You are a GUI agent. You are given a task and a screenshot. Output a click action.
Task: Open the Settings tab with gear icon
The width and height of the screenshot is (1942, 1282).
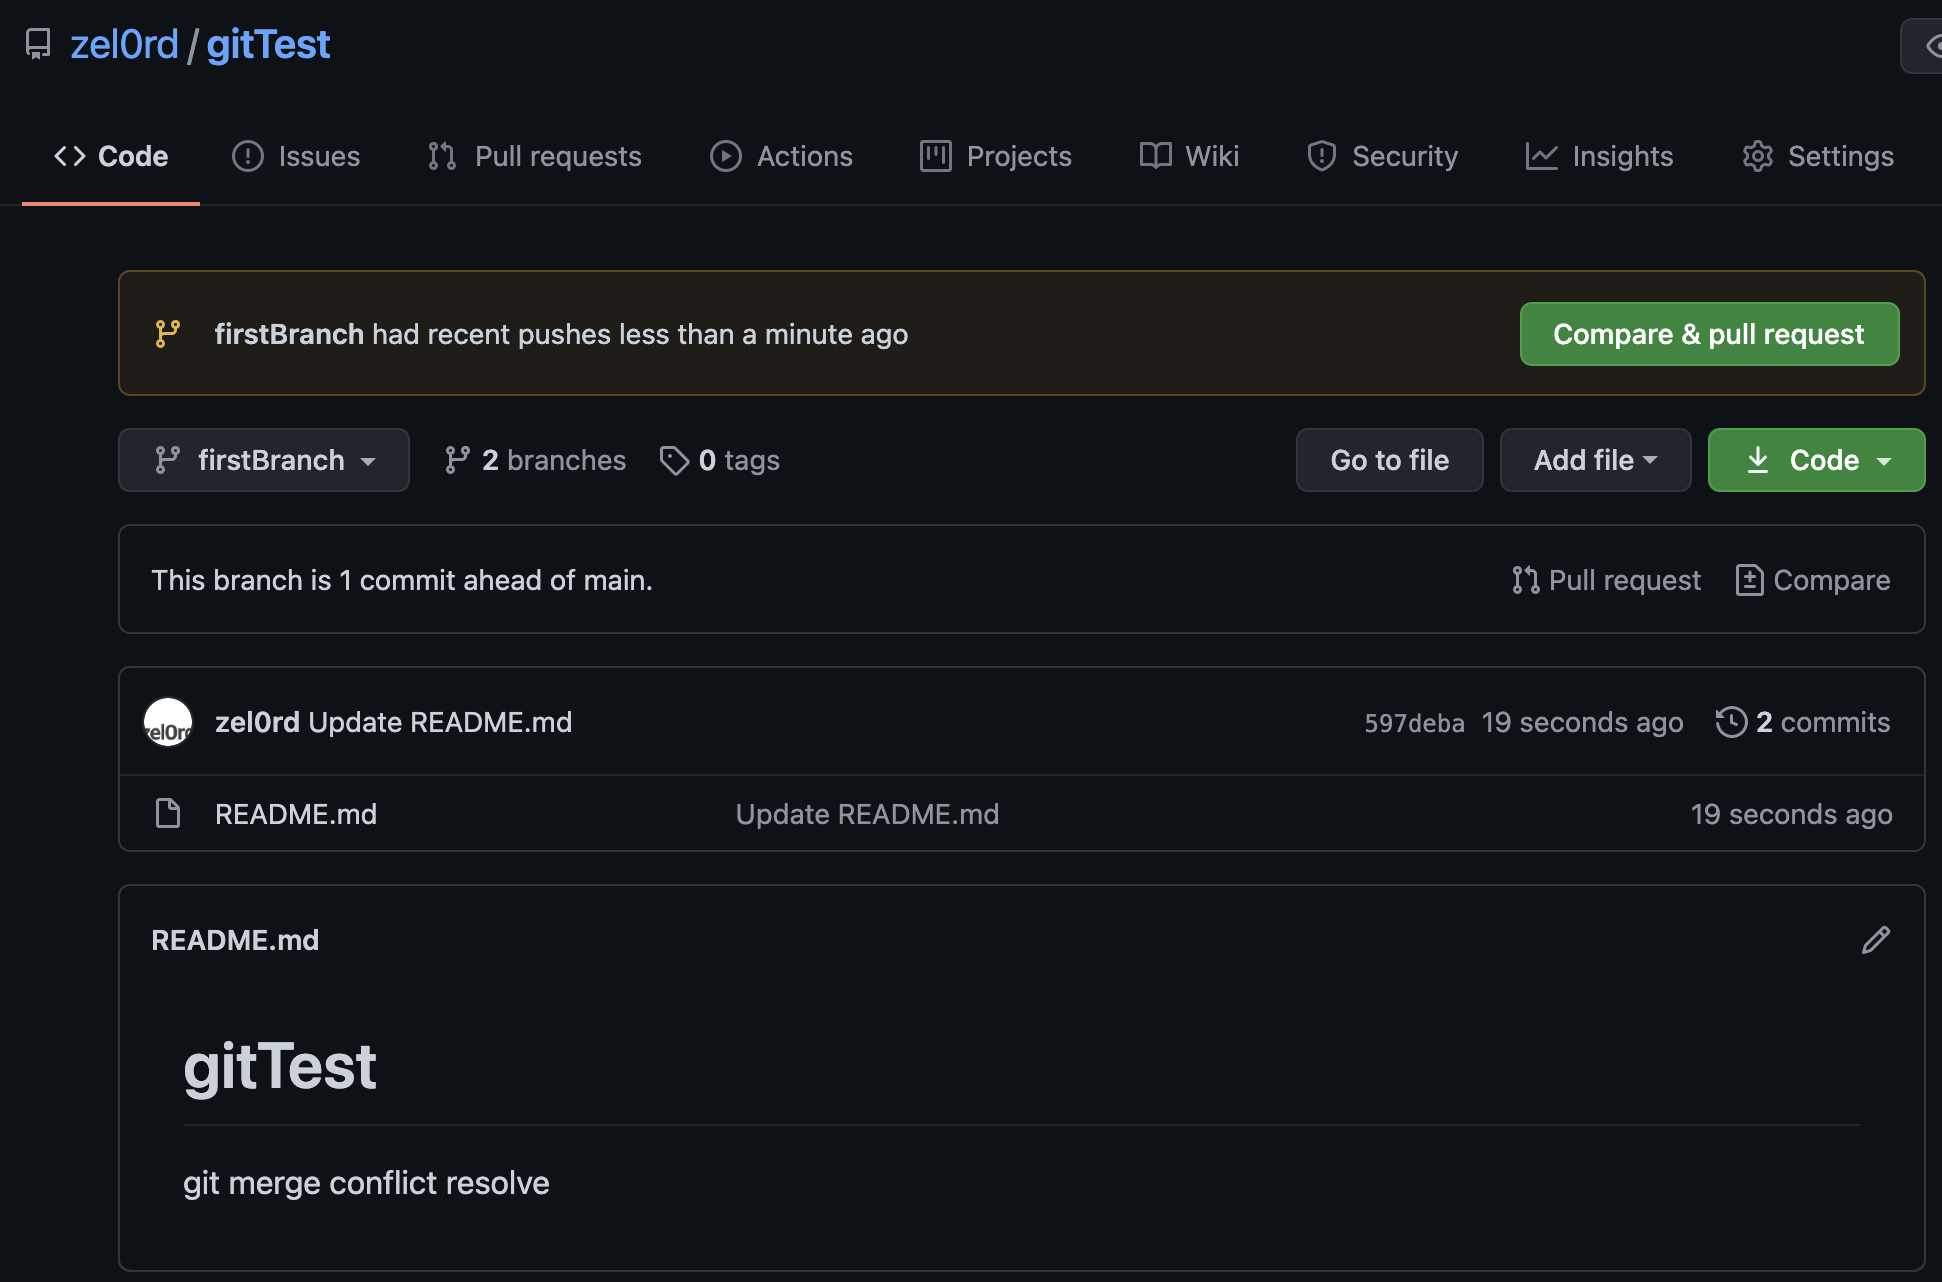(x=1817, y=156)
